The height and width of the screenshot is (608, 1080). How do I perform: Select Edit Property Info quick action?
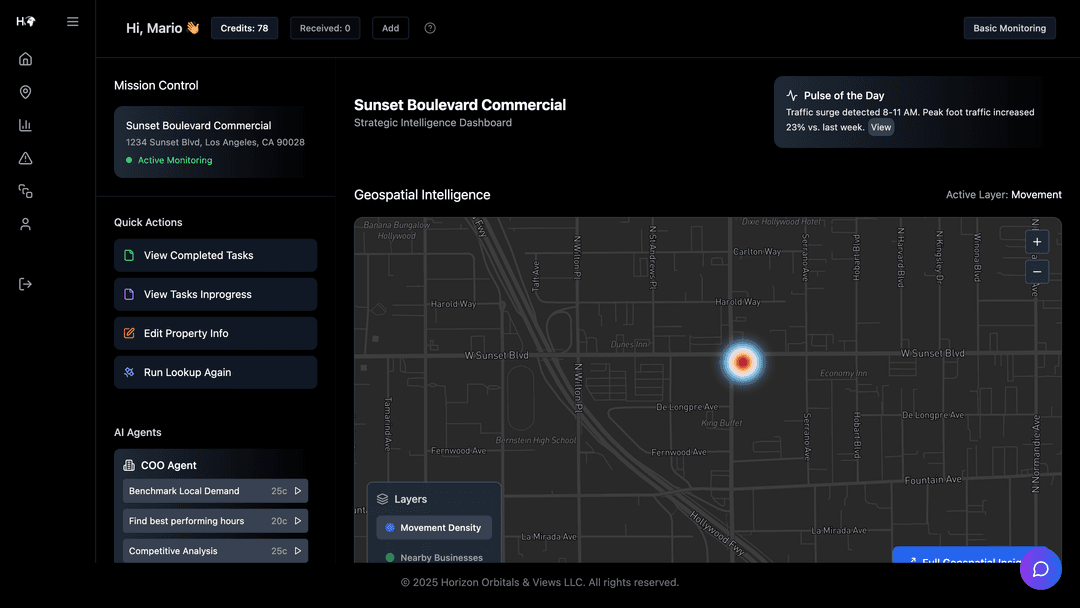(x=215, y=333)
